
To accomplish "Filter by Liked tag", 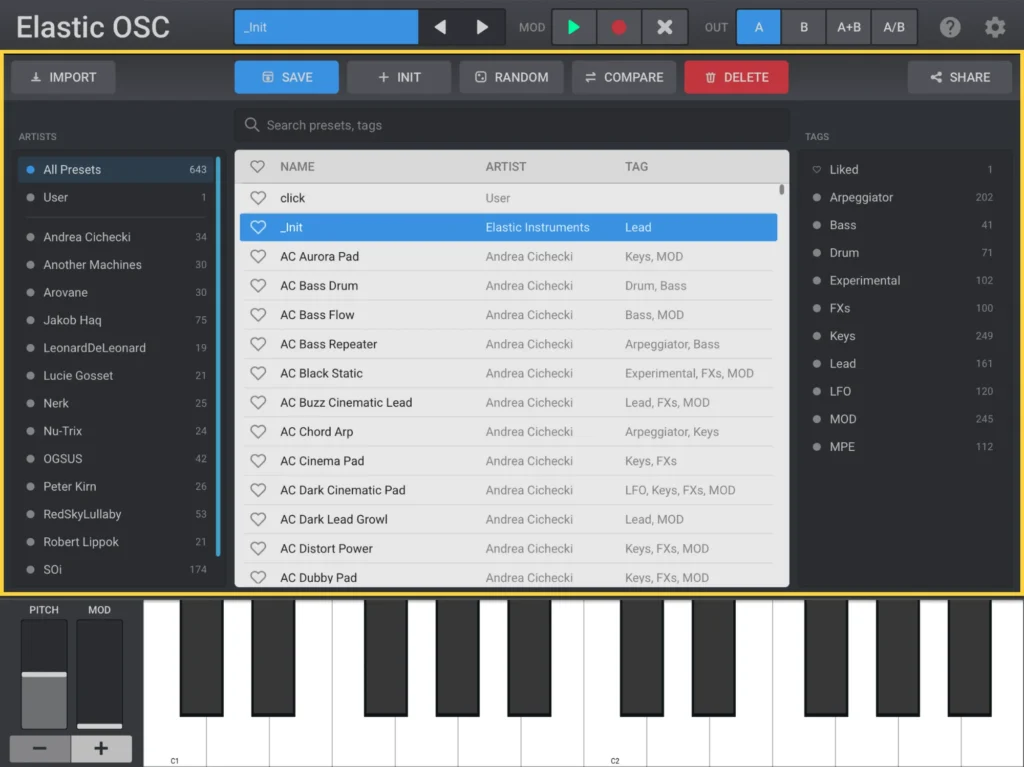I will [902, 169].
